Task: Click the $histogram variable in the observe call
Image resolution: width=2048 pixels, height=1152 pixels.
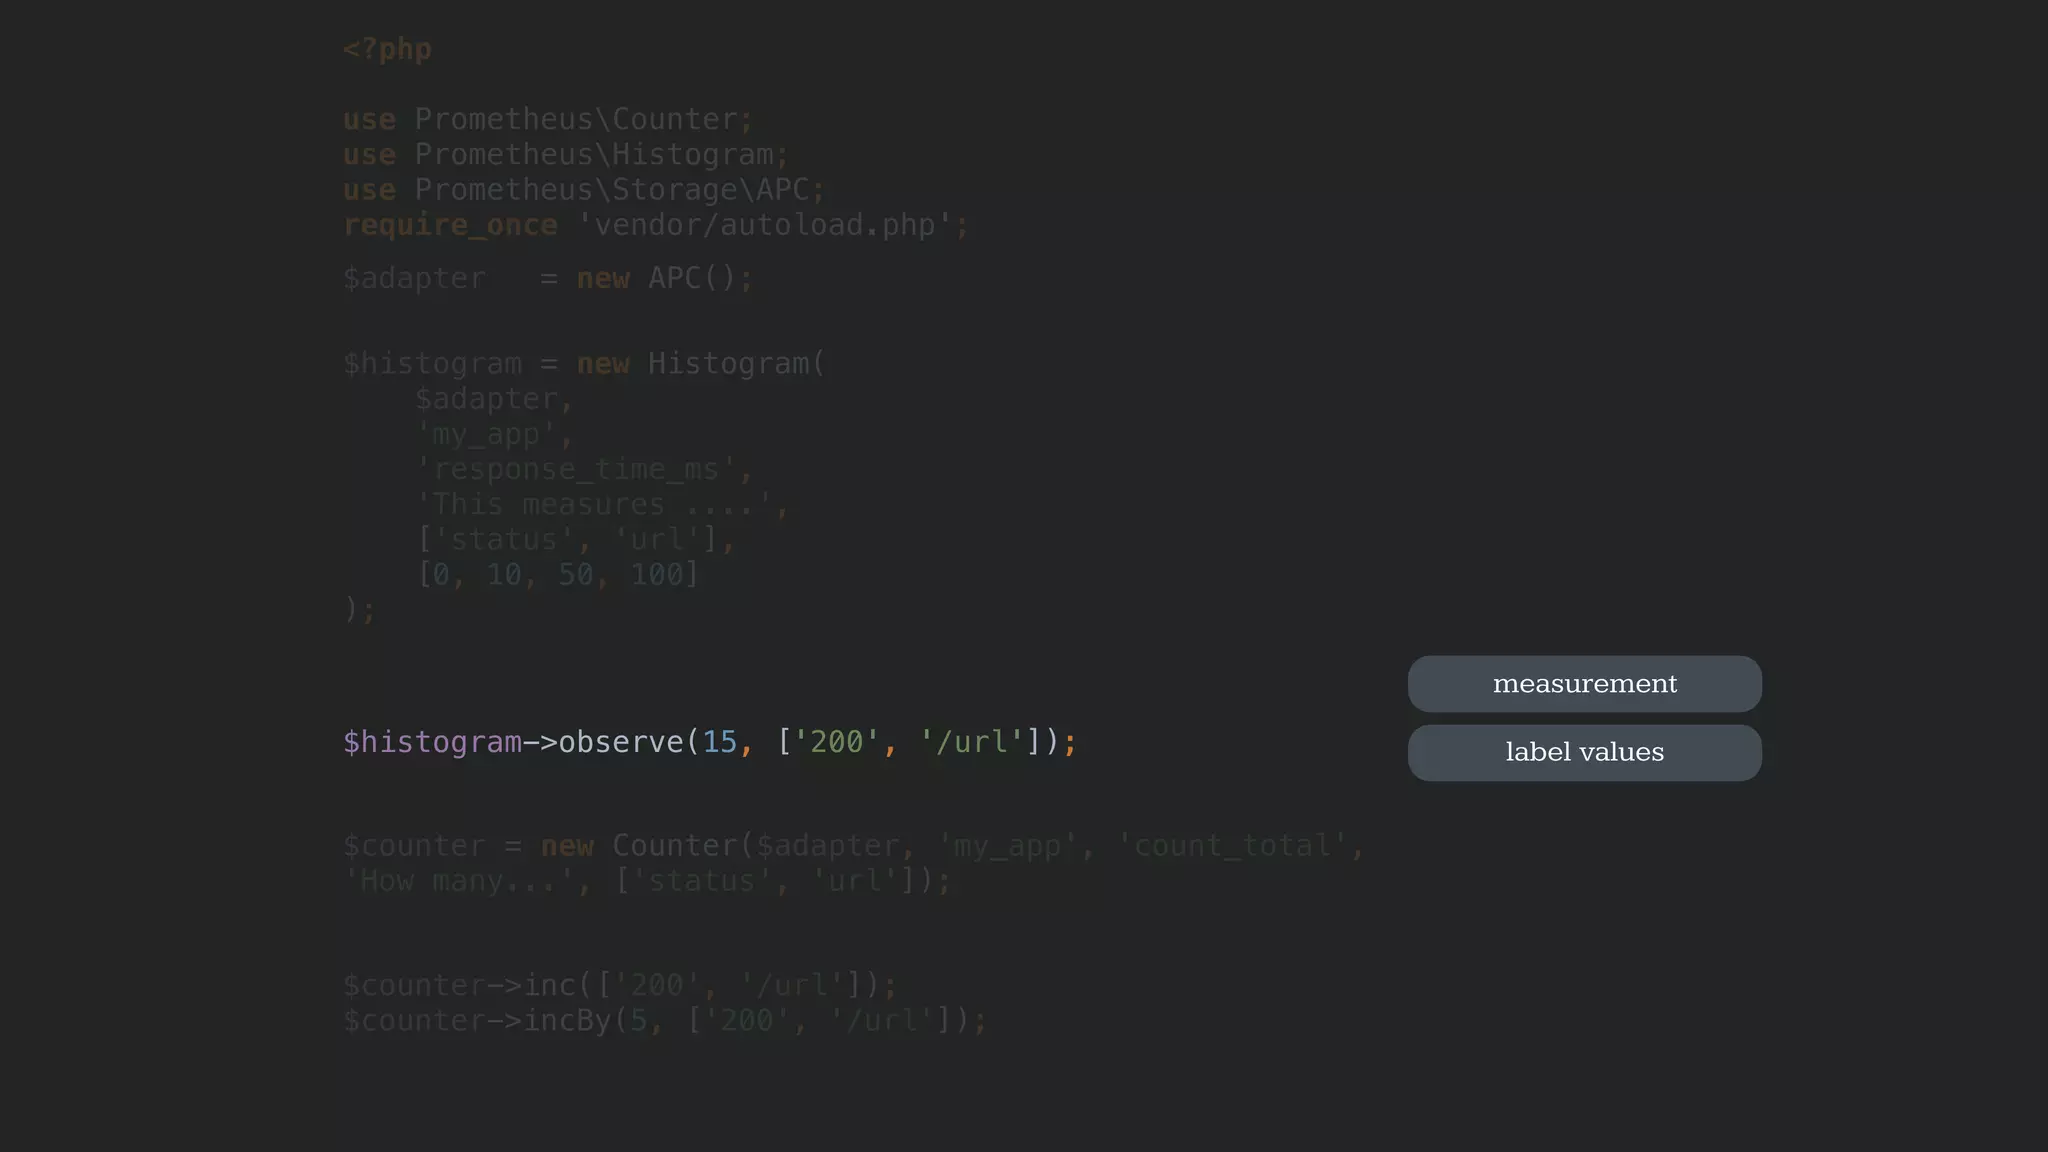Action: (432, 742)
